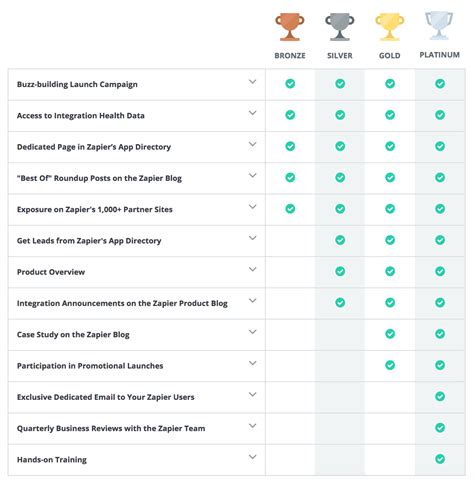Select the PLATINUM tier column header
This screenshot has width=474, height=481.
click(439, 55)
